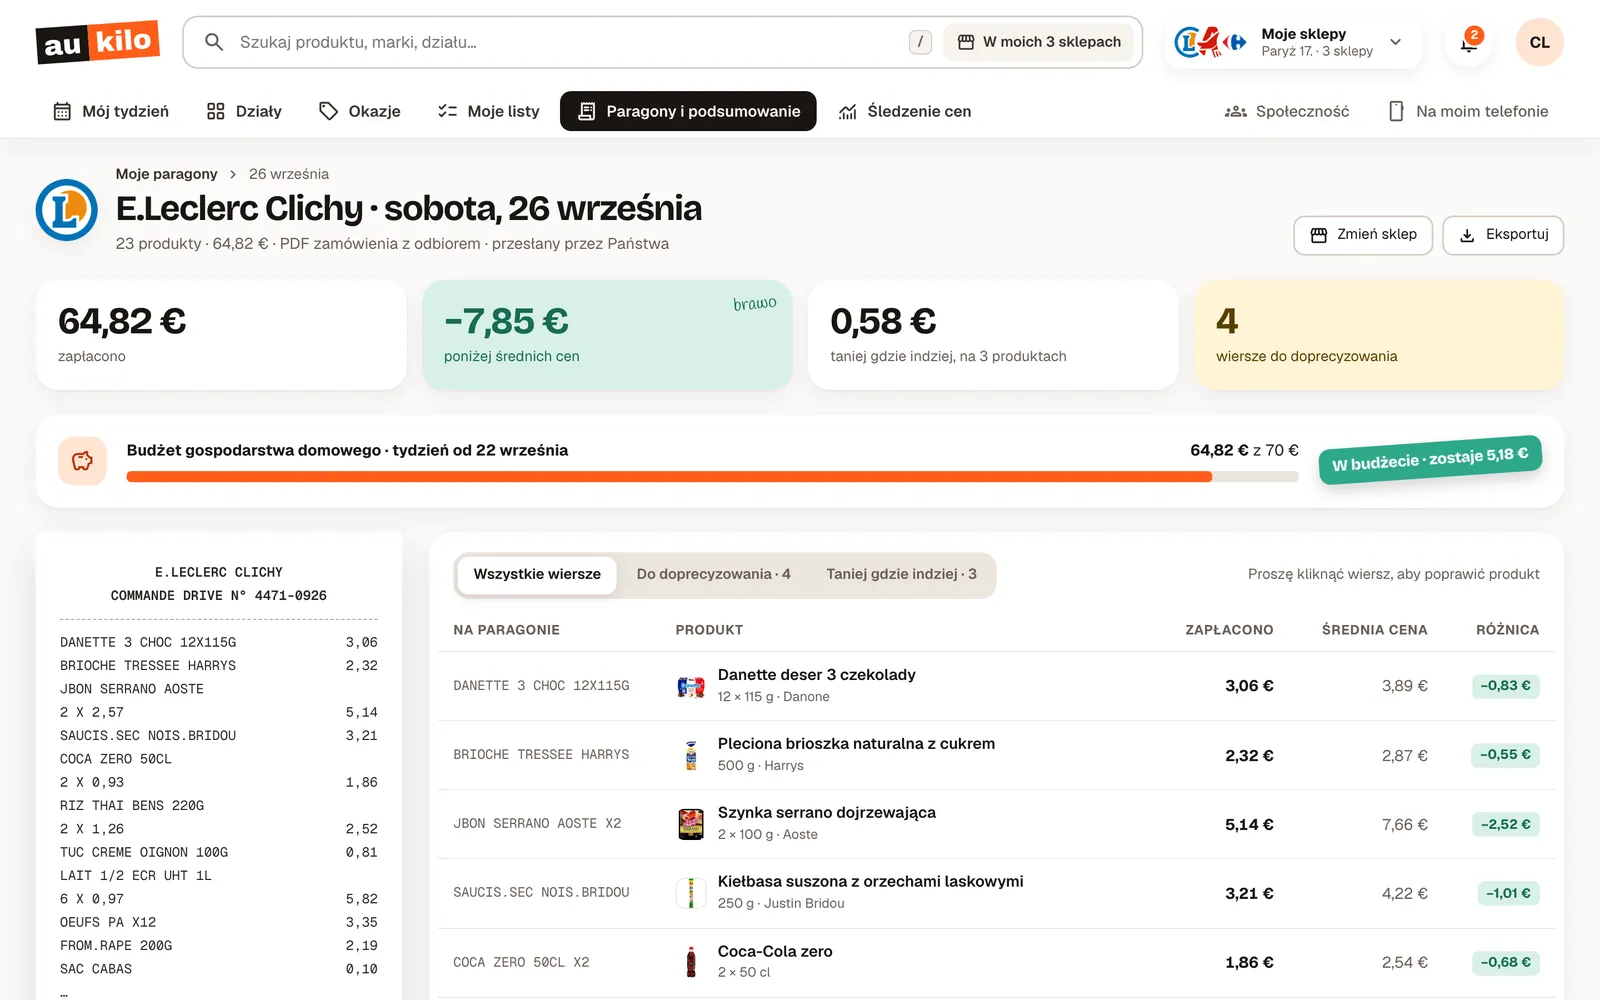The image size is (1600, 1000).
Task: Switch to Taniej gdzie indziej · 3 tab
Action: pos(901,575)
